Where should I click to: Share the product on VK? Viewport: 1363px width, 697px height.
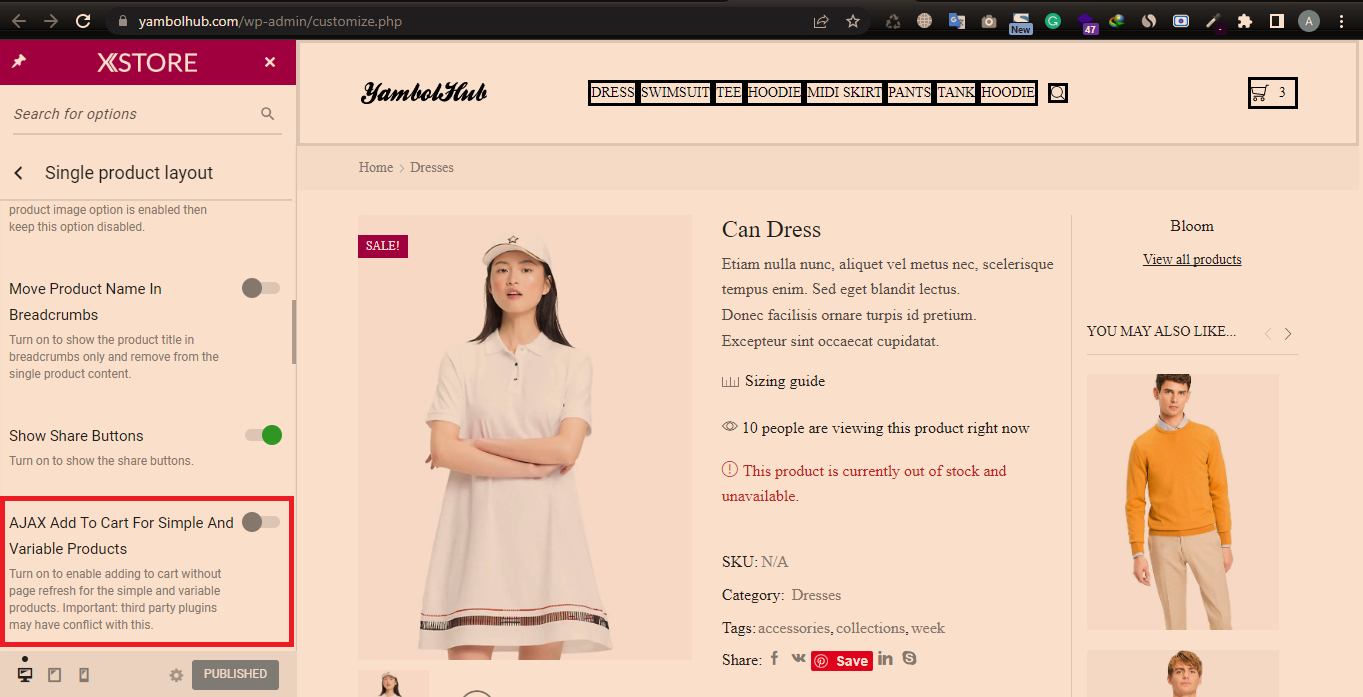798,659
